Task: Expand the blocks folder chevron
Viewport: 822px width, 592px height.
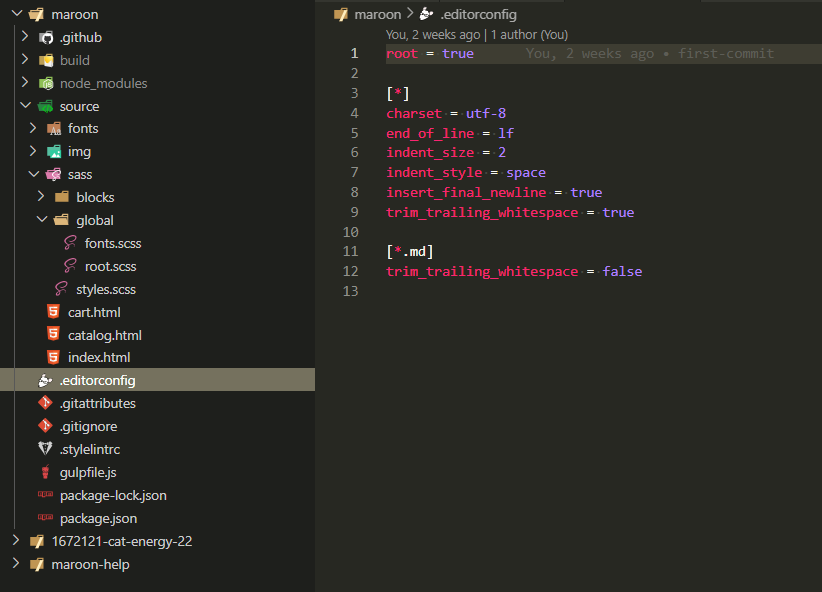Action: pyautogui.click(x=41, y=197)
